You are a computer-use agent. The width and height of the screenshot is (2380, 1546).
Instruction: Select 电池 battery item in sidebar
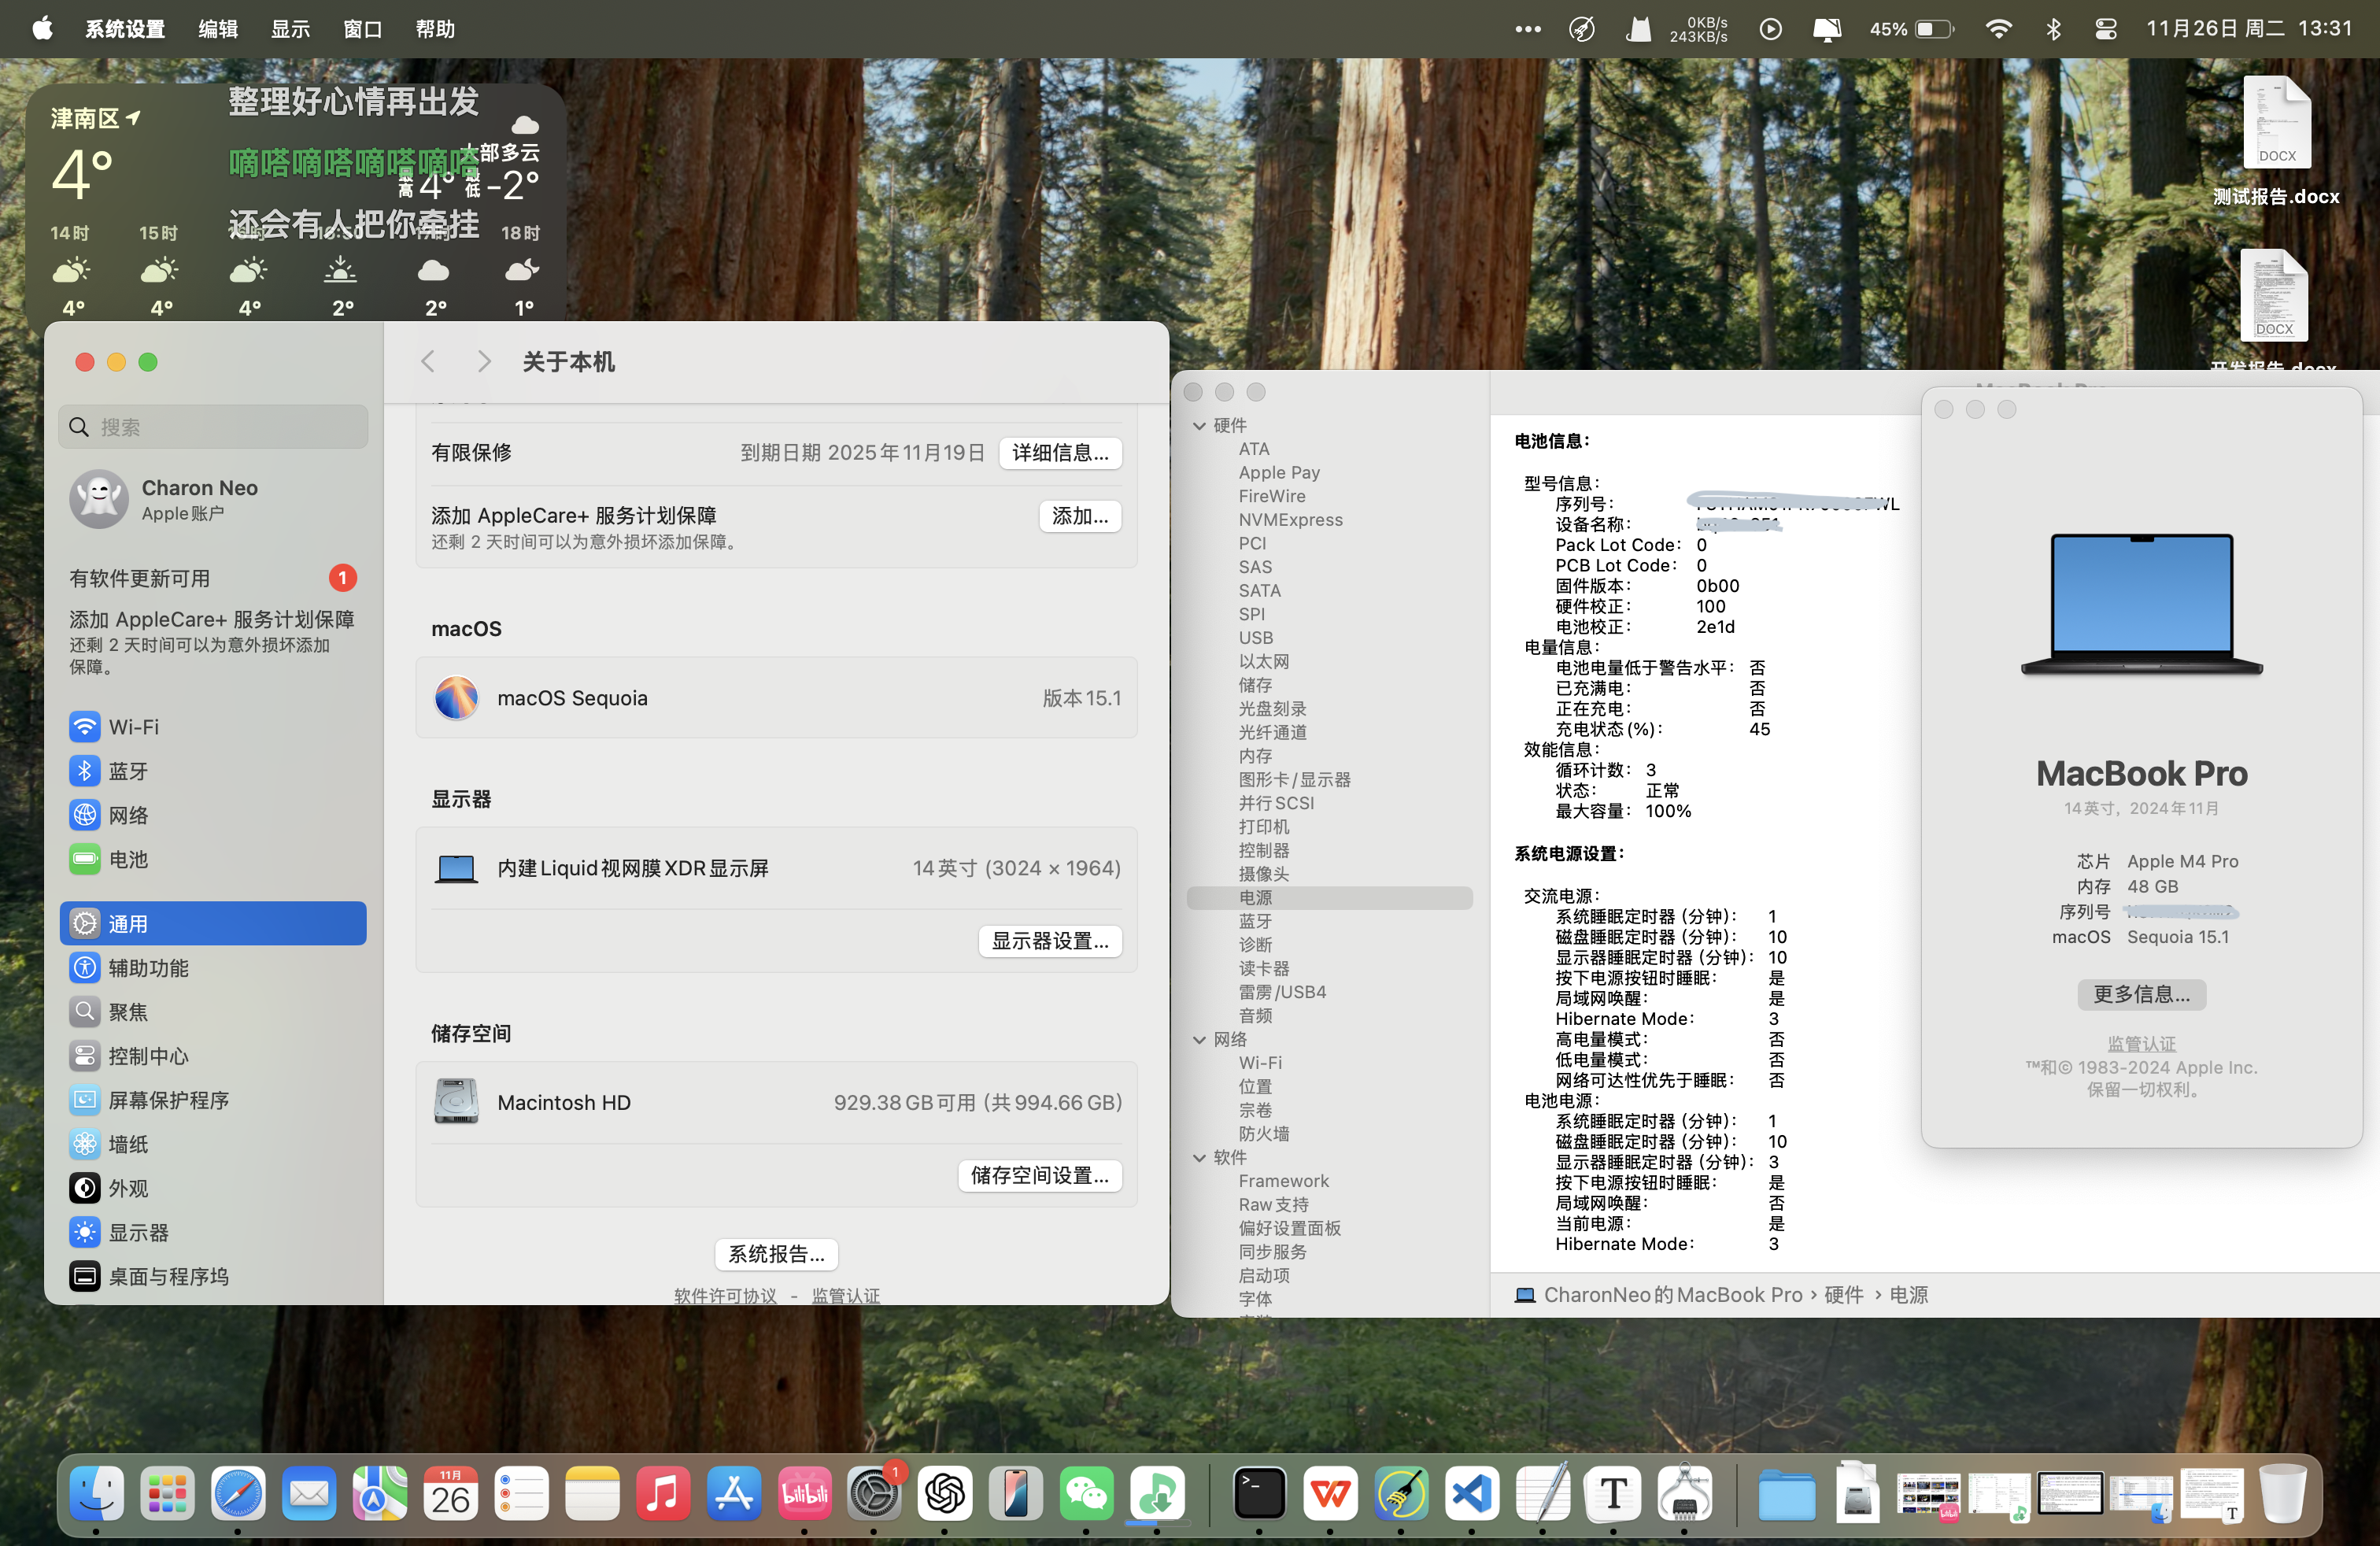coord(128,859)
